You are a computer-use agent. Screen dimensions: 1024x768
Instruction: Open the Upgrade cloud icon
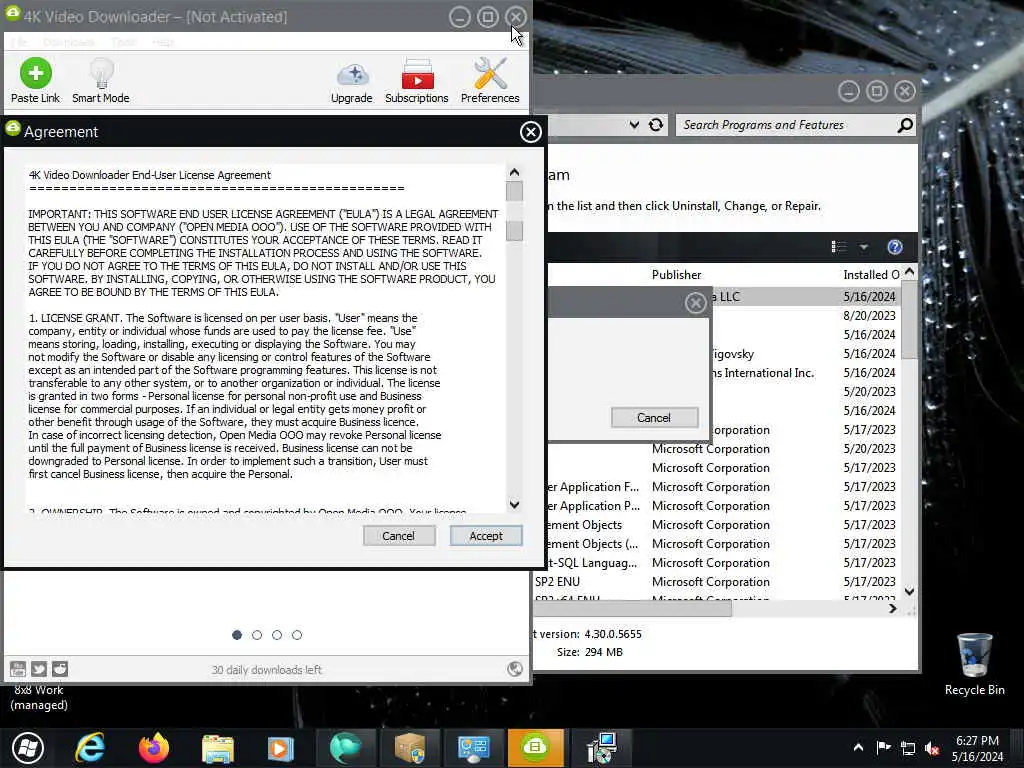pyautogui.click(x=353, y=75)
